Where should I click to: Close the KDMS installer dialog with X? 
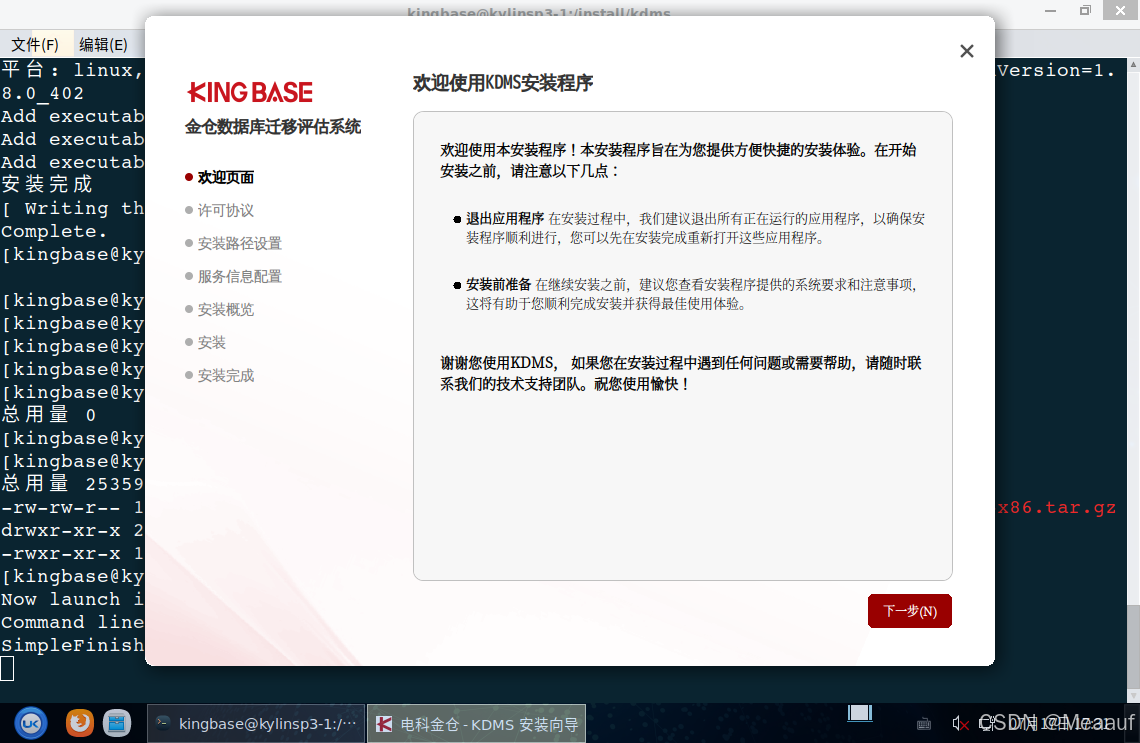[x=966, y=51]
